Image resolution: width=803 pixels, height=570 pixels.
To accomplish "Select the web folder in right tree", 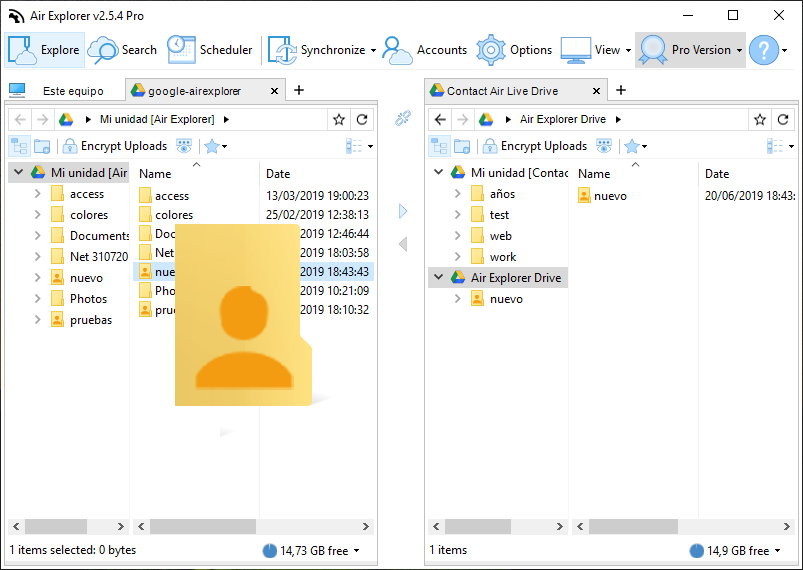I will tap(491, 236).
